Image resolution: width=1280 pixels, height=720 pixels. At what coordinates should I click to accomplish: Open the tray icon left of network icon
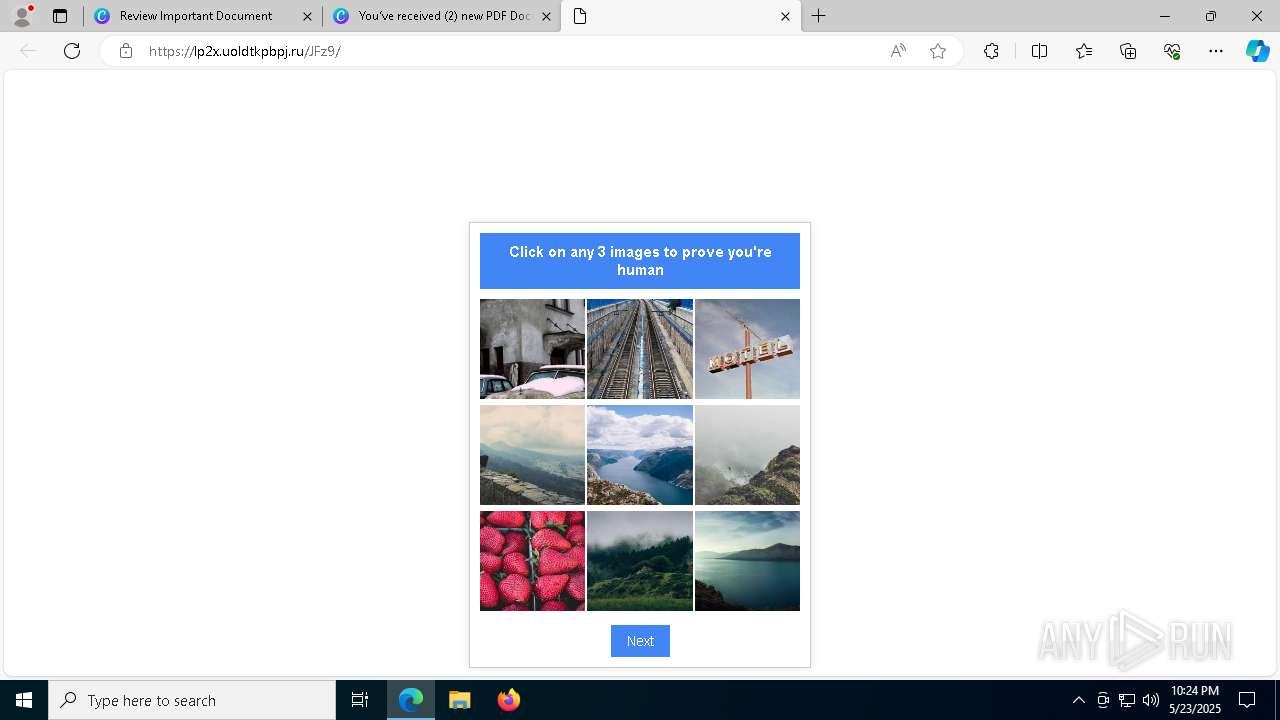pos(1103,700)
